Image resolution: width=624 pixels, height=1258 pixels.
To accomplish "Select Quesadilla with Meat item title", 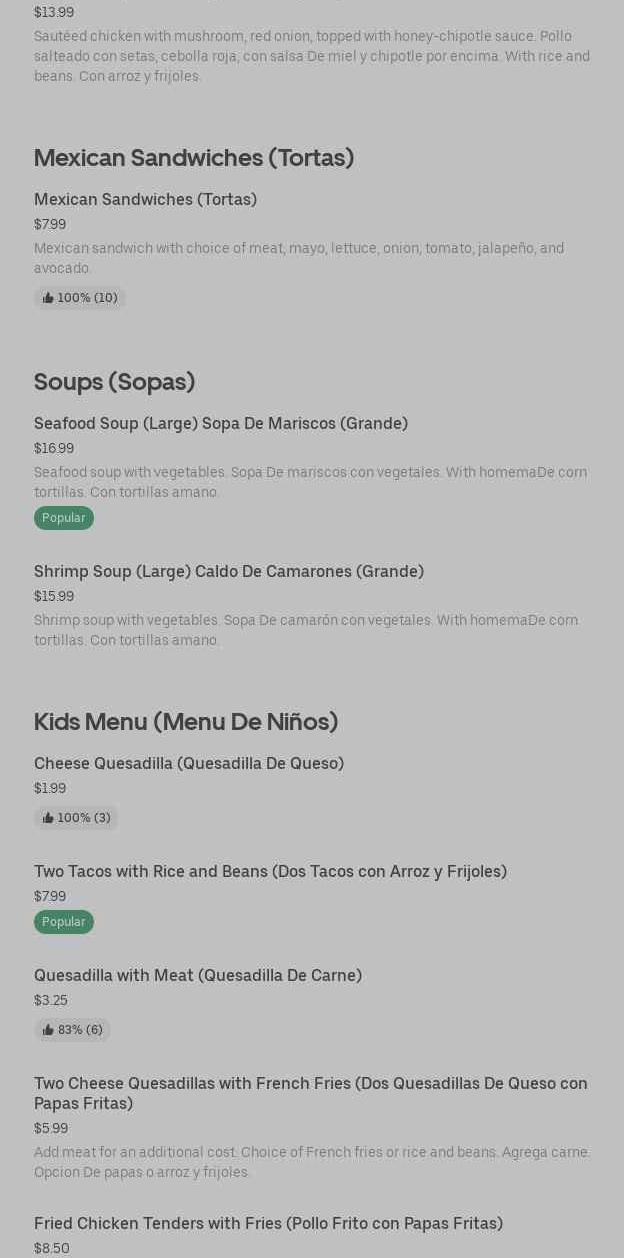I will (x=198, y=976).
